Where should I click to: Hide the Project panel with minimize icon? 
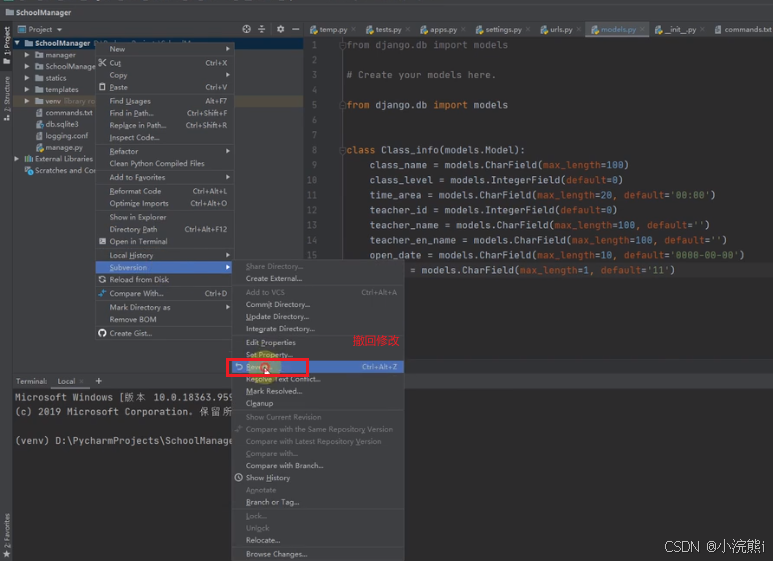pos(295,29)
